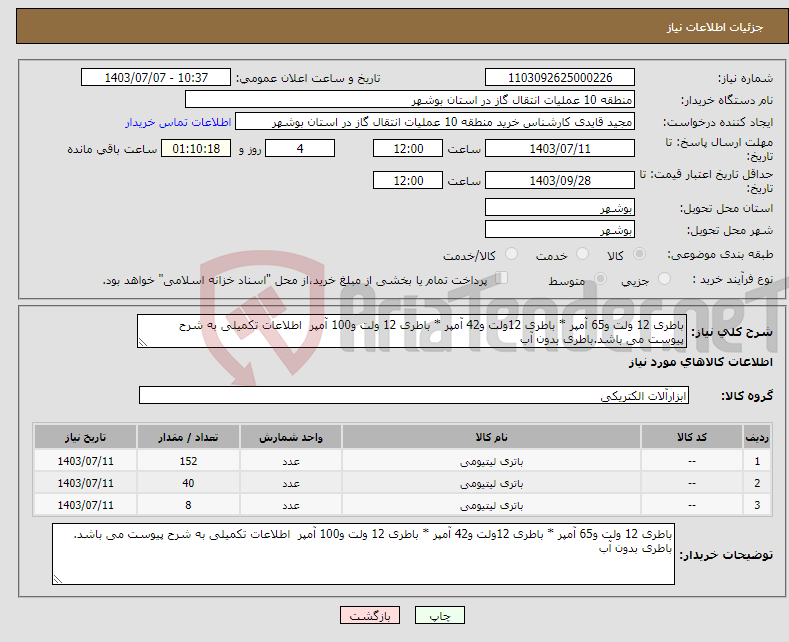Select the خدمت radio button
This screenshot has width=789, height=642.
[x=582, y=254]
